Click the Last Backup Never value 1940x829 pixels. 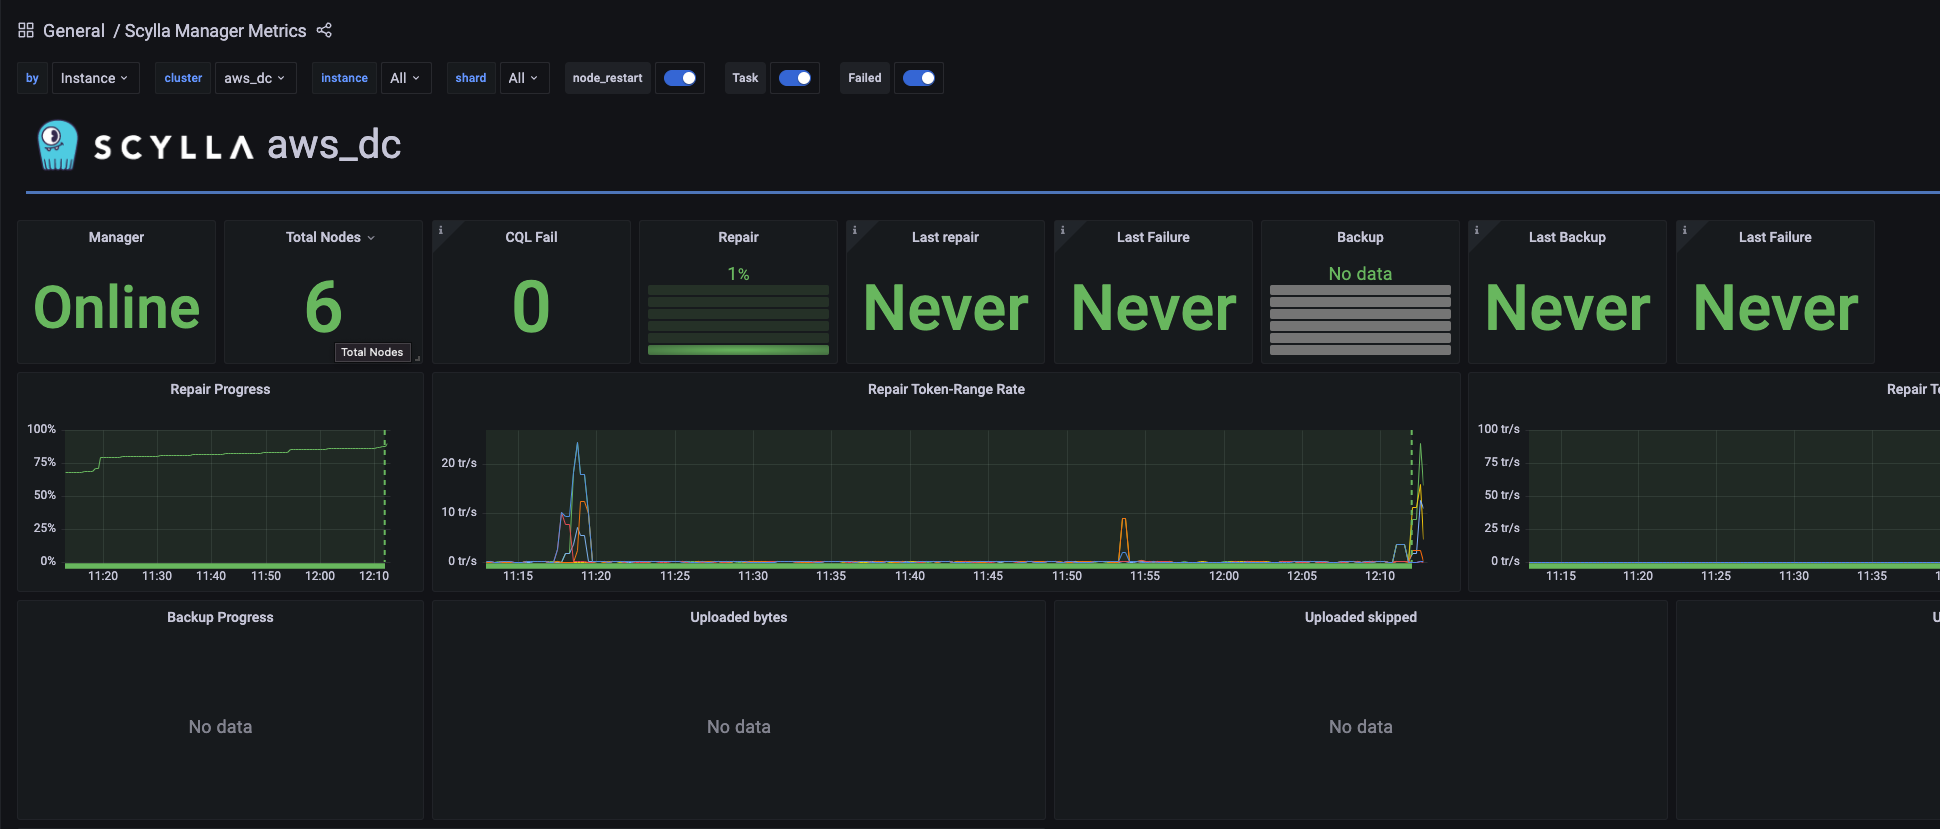[x=1568, y=307]
